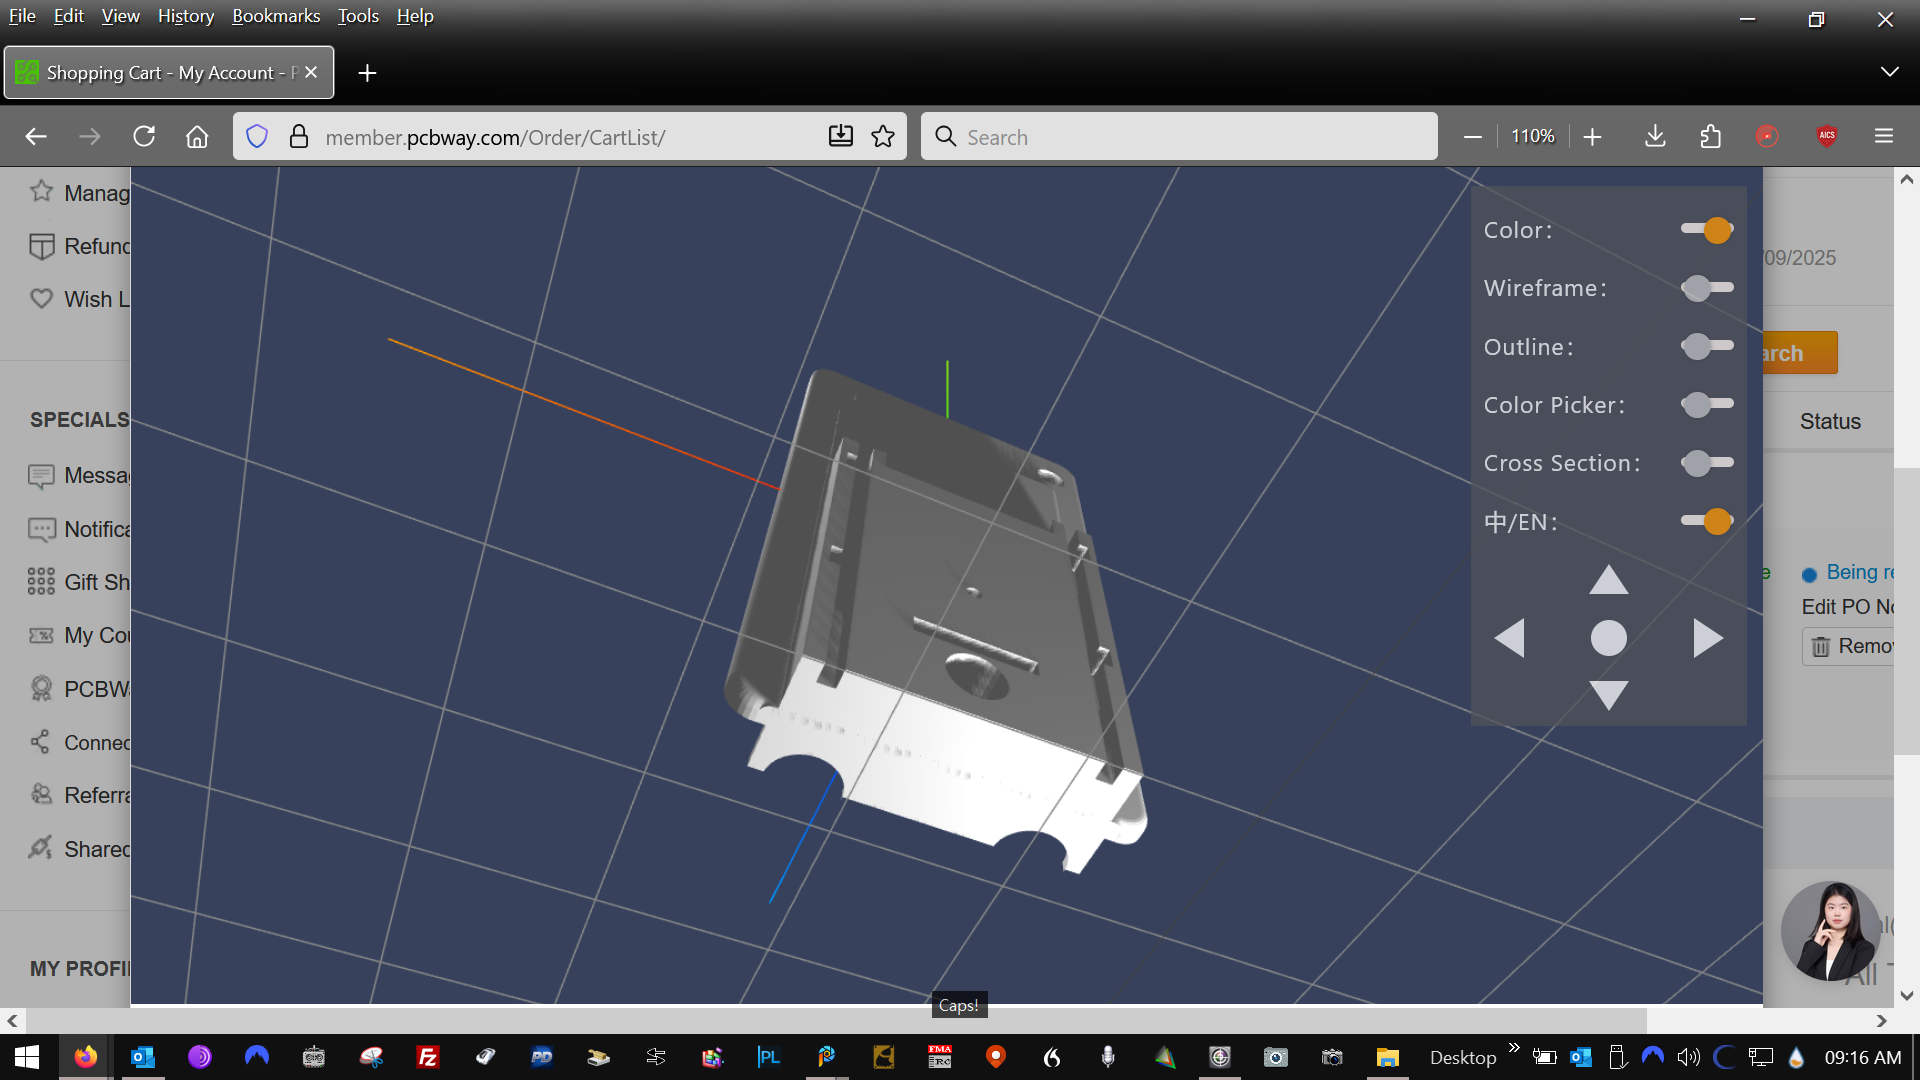This screenshot has width=1920, height=1080.
Task: Bookmark page with the star icon
Action: pyautogui.click(x=882, y=137)
